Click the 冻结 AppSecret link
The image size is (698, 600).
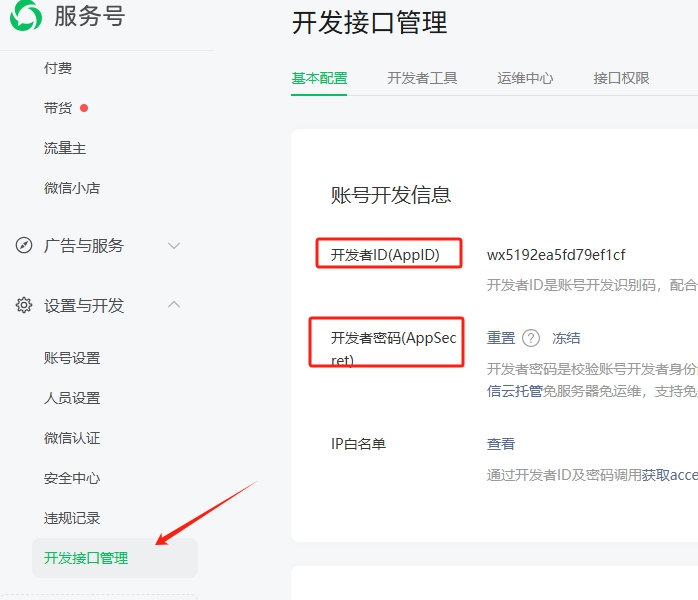566,338
